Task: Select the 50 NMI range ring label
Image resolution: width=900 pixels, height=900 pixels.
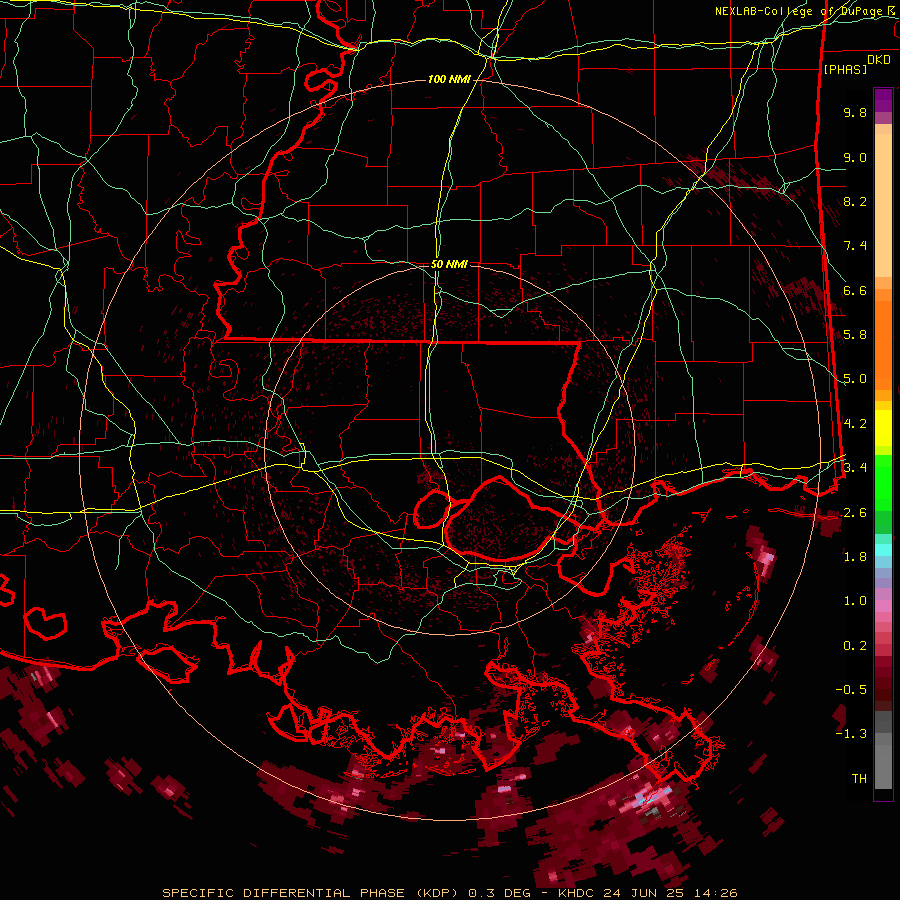Action: click(x=449, y=265)
